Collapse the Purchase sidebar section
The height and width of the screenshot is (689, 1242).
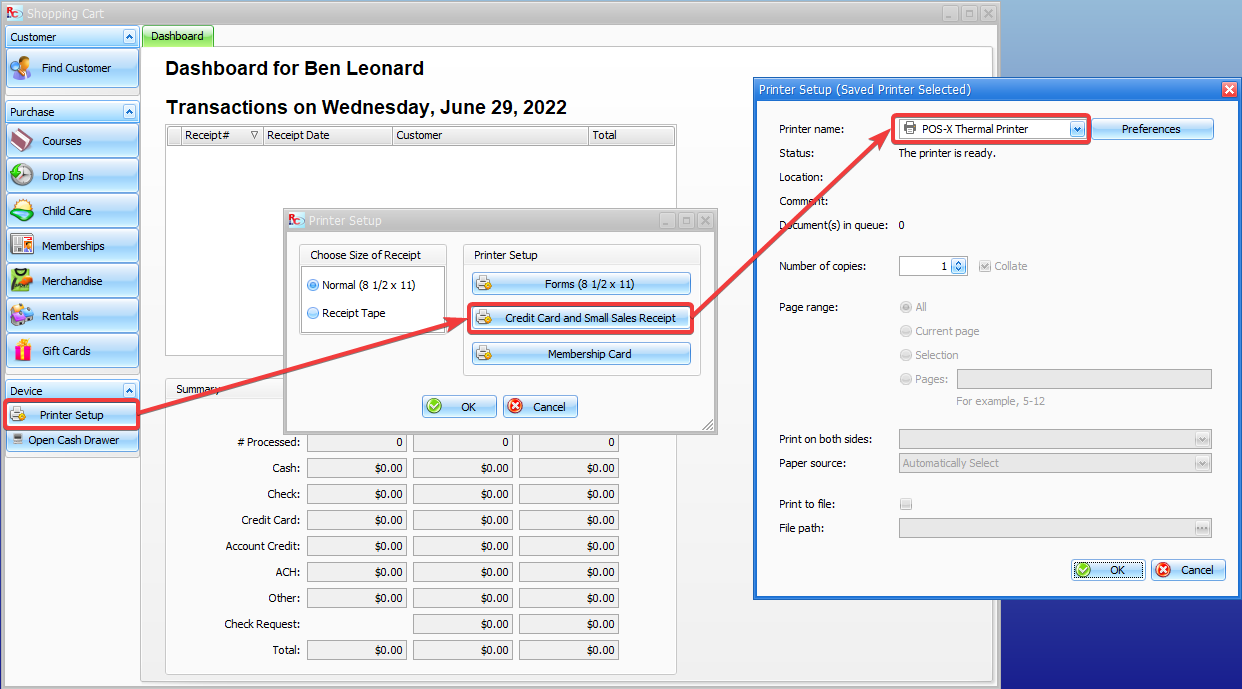129,112
